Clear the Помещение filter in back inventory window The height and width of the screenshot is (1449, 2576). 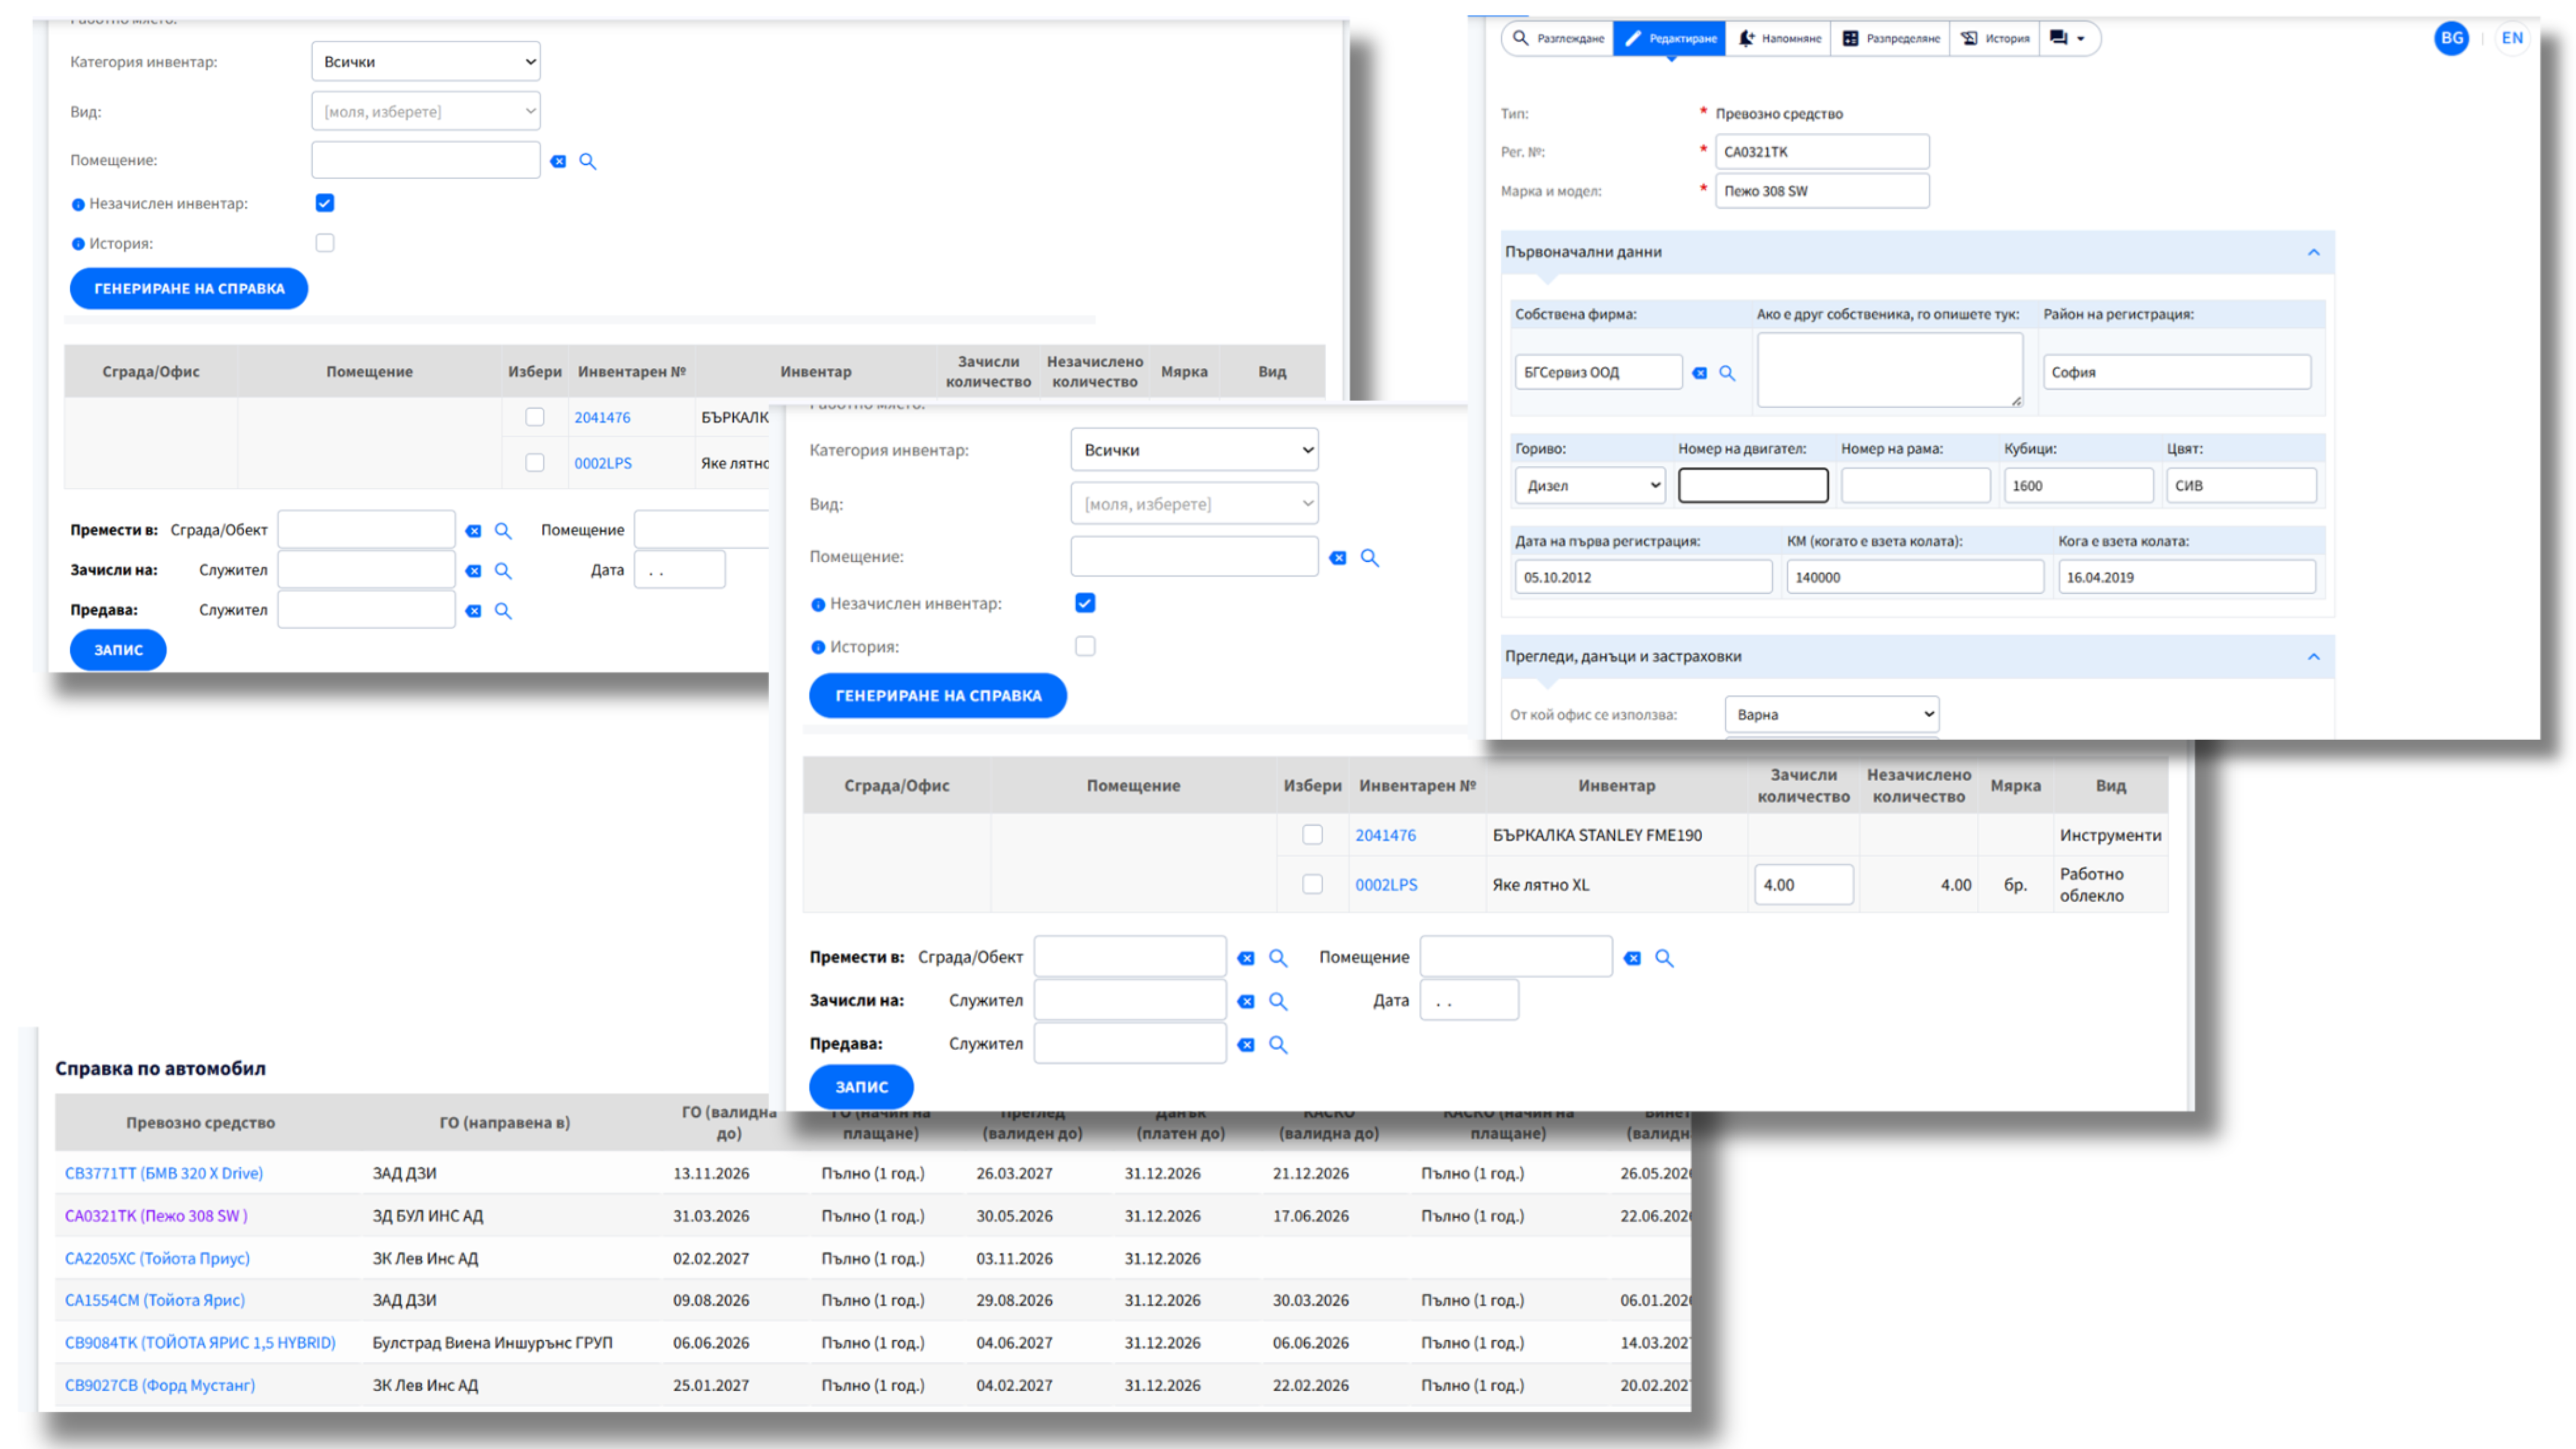pos(558,161)
